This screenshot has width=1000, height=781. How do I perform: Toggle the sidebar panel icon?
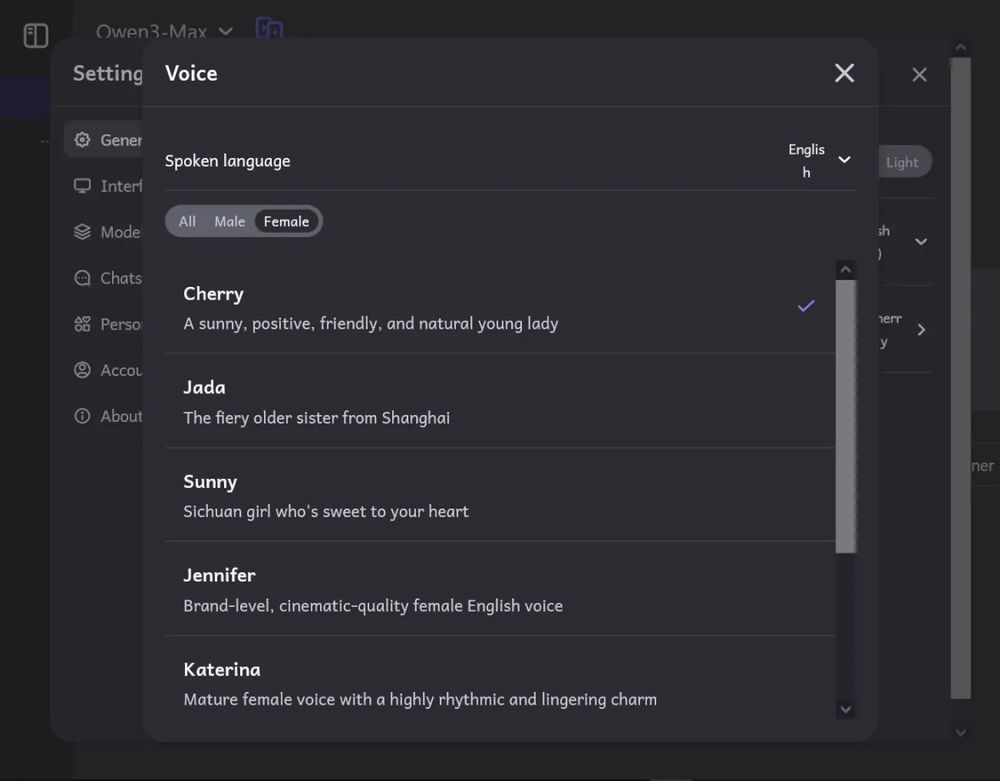[36, 35]
